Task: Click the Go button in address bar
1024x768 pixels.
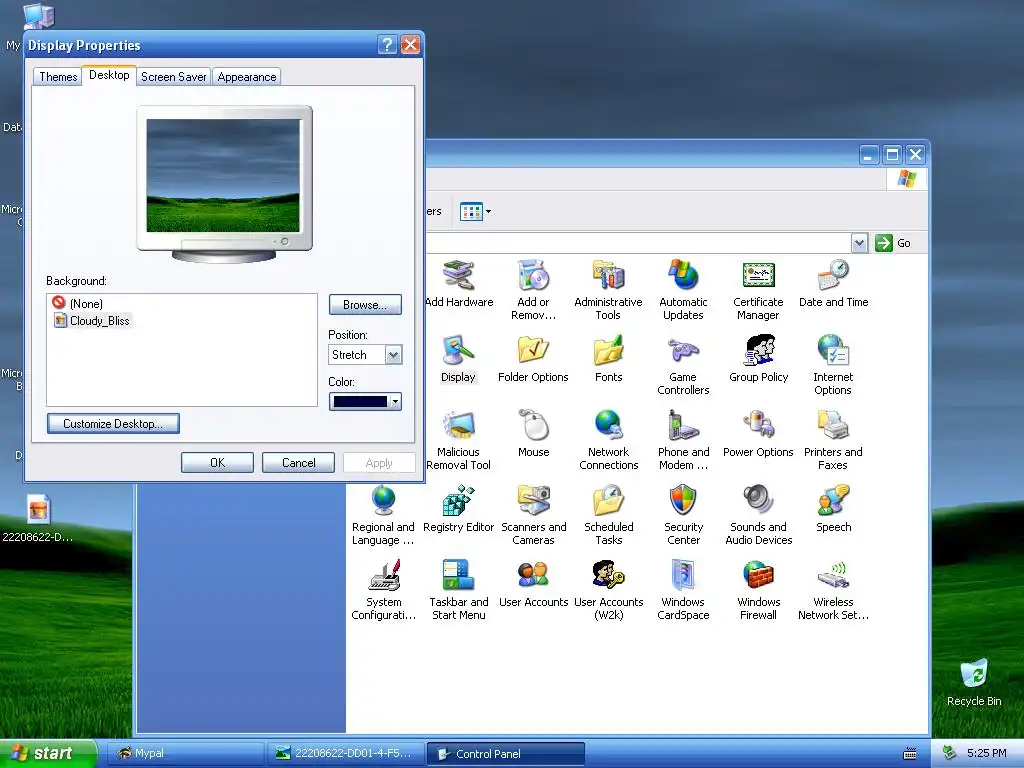Action: 893,243
